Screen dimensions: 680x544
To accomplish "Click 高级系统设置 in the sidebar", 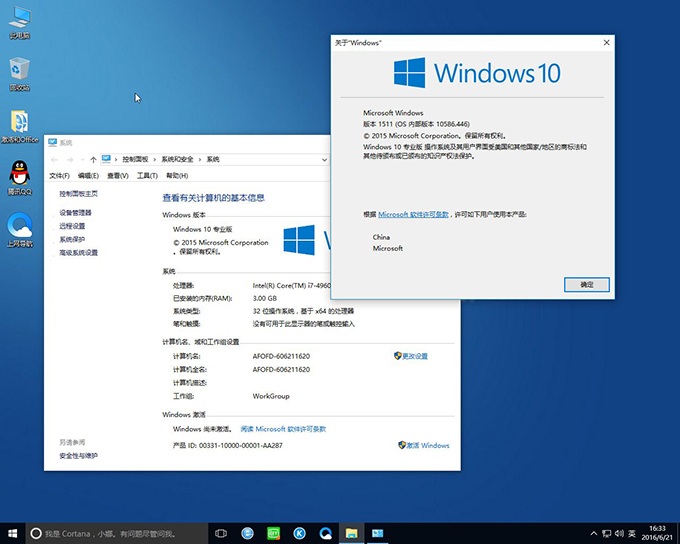I will tap(78, 253).
